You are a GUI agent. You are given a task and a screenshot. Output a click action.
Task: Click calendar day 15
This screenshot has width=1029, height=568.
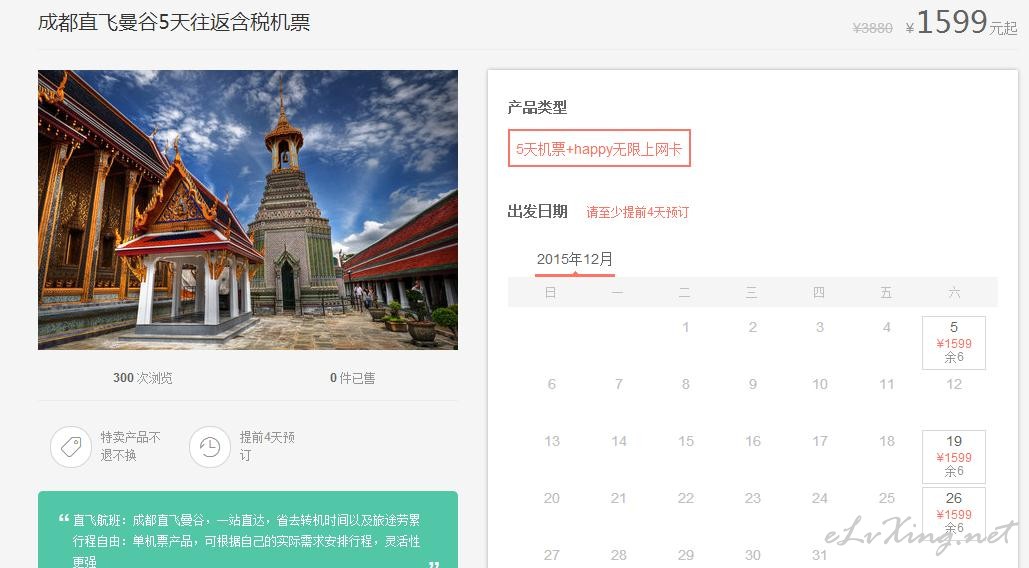coord(686,441)
